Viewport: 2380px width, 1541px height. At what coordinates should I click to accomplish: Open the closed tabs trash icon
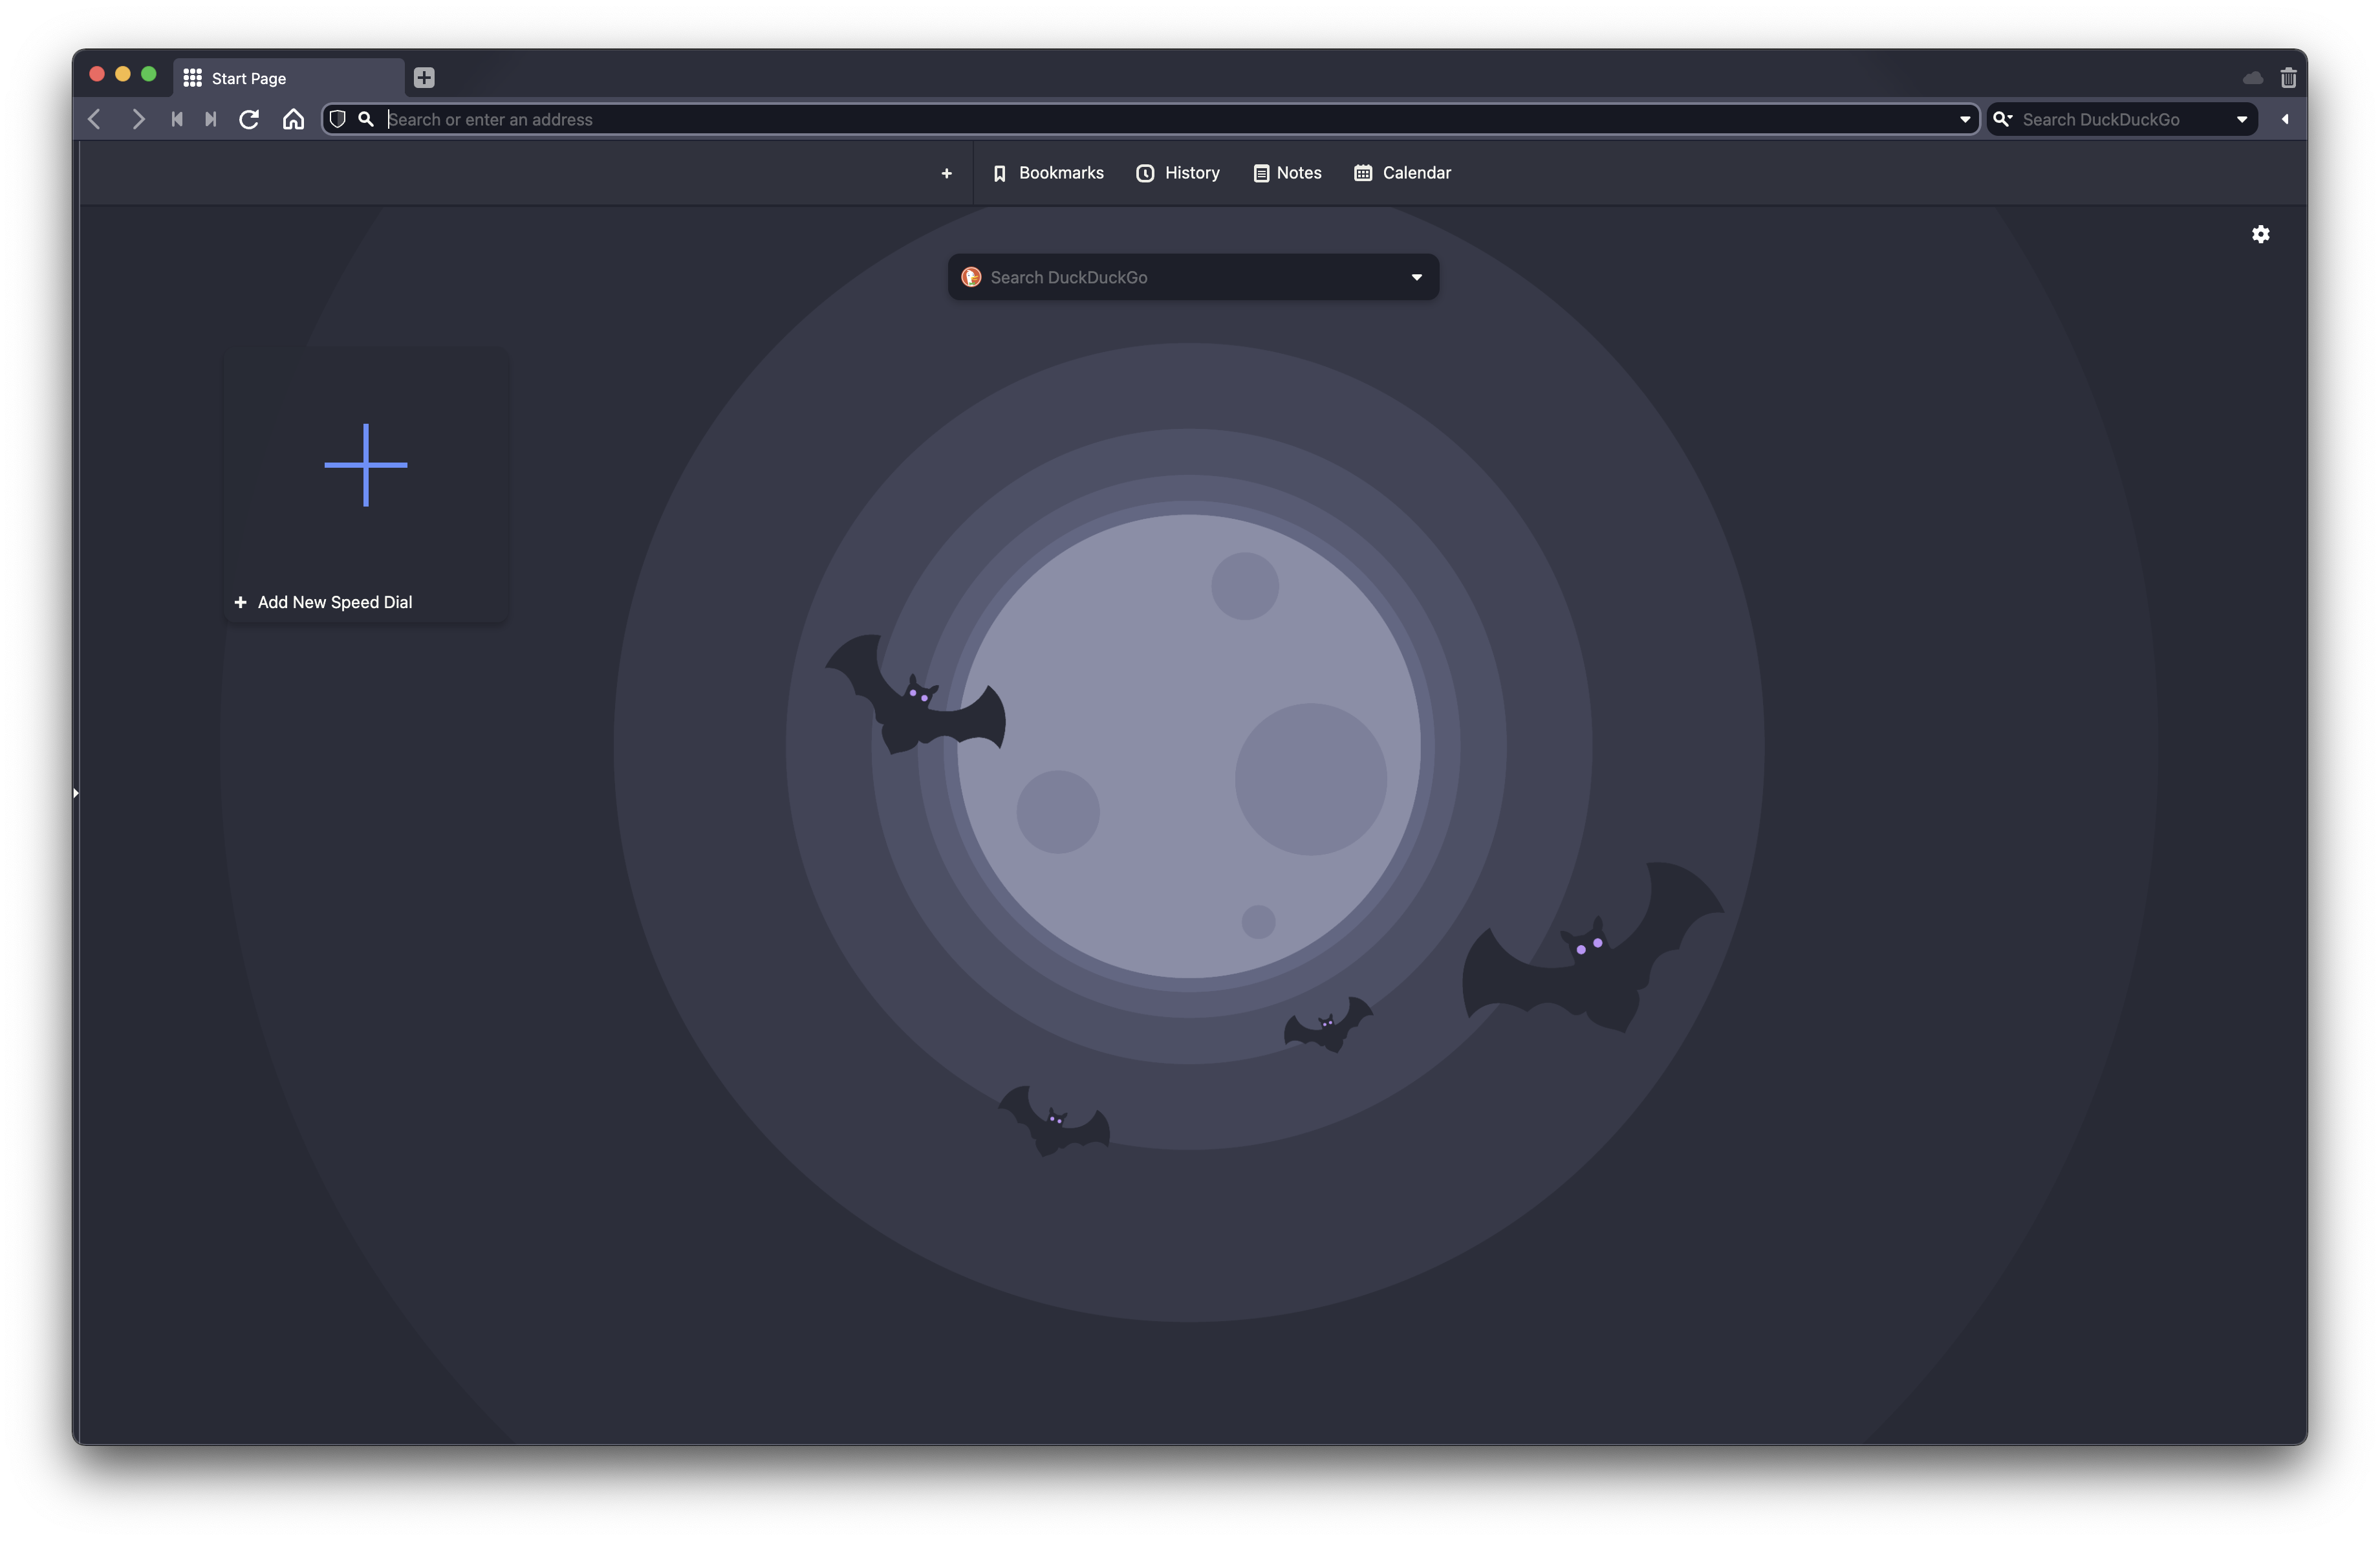pos(2288,78)
